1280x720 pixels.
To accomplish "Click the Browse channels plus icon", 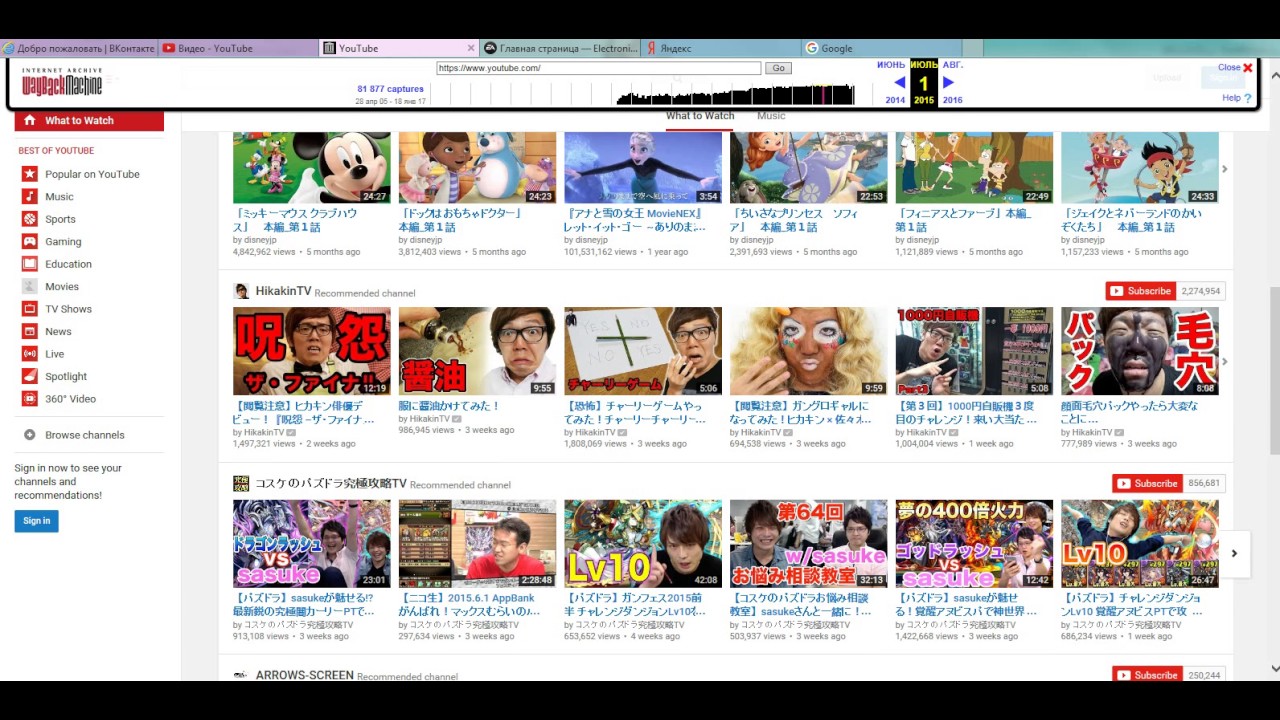I will (x=30, y=435).
